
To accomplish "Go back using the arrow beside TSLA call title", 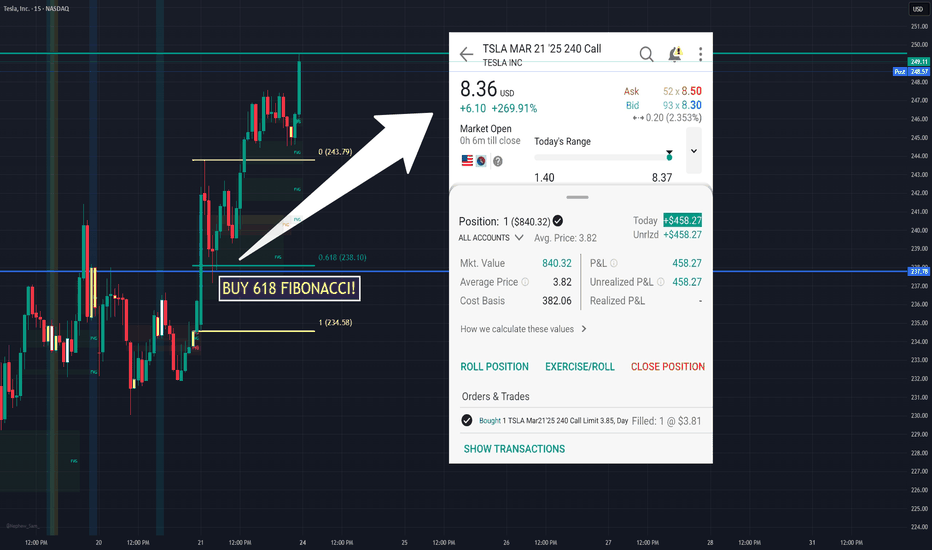I will click(x=466, y=54).
